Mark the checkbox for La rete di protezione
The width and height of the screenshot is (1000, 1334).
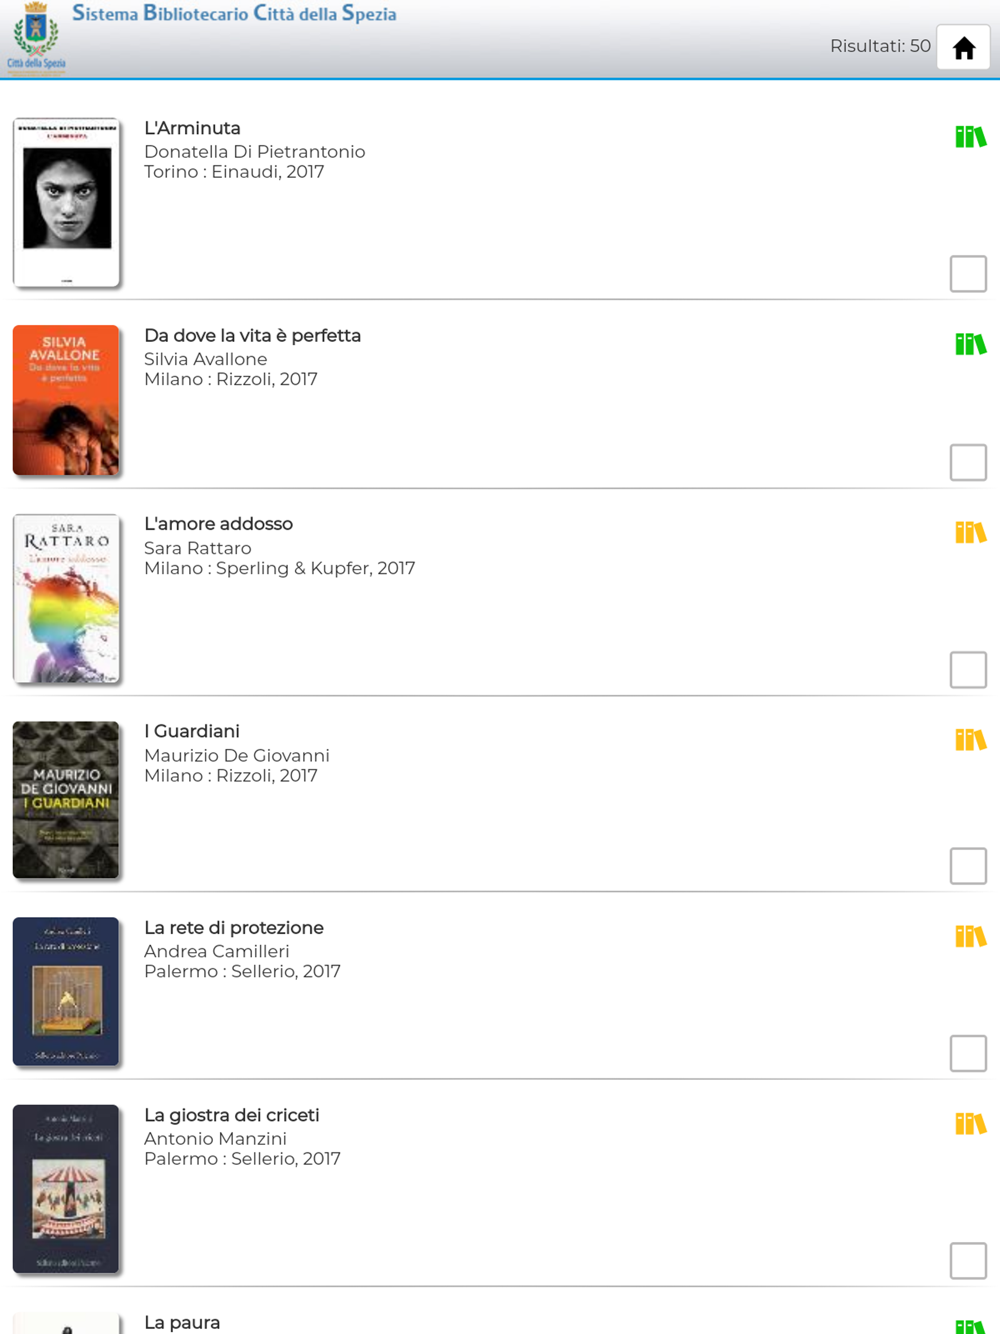click(x=968, y=1053)
